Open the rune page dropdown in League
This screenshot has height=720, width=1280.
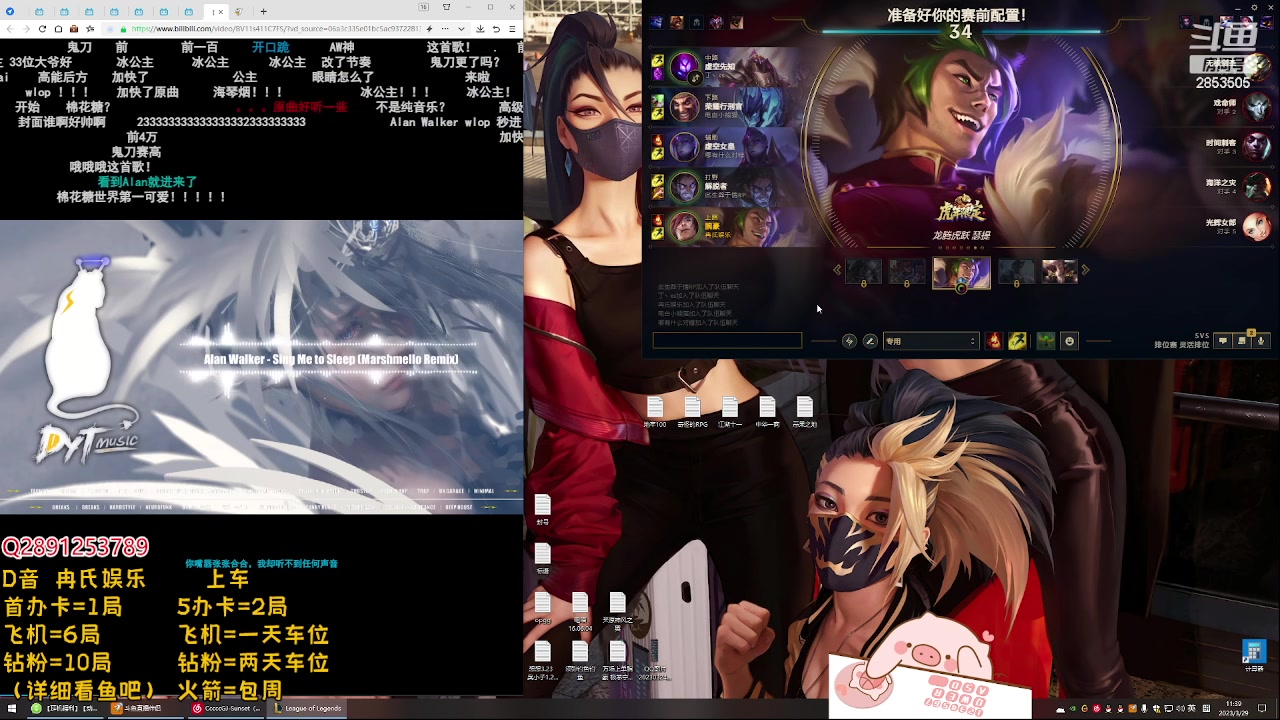click(x=931, y=341)
